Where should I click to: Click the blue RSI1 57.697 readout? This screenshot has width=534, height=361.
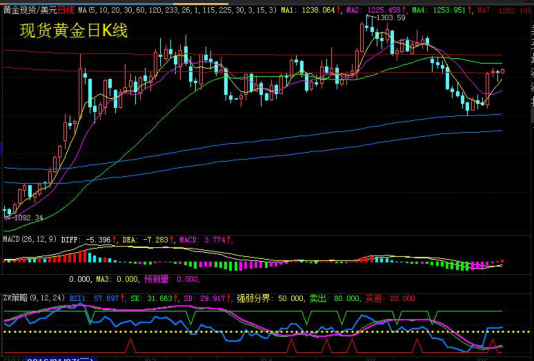point(94,299)
